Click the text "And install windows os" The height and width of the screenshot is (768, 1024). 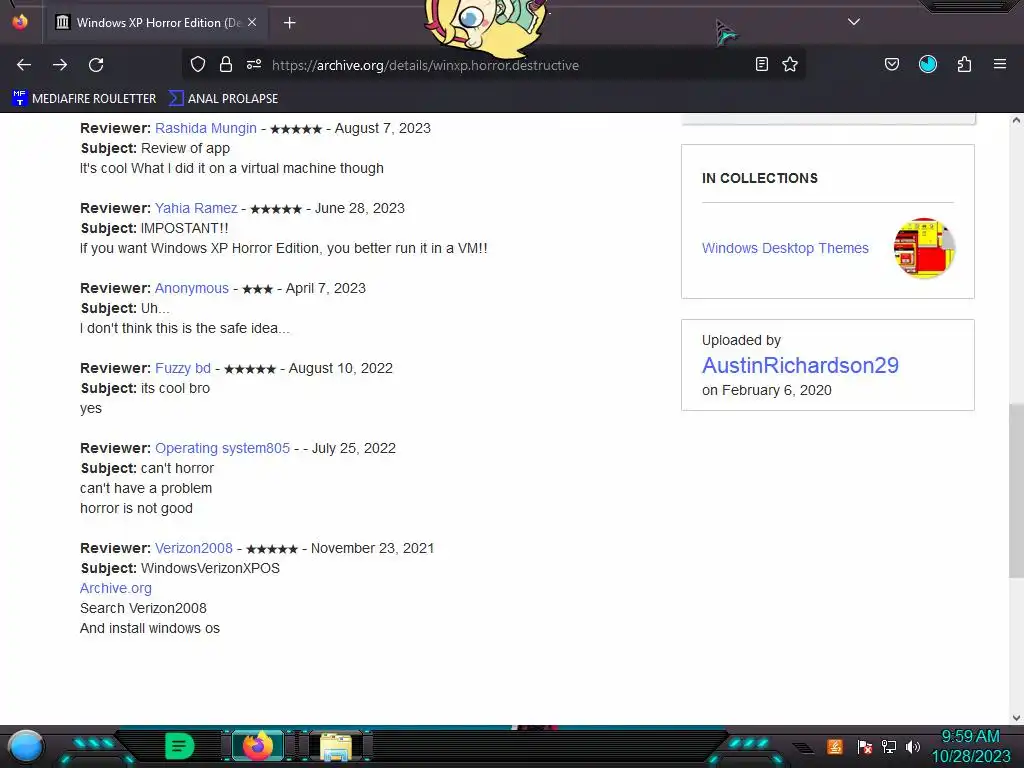tap(150, 628)
